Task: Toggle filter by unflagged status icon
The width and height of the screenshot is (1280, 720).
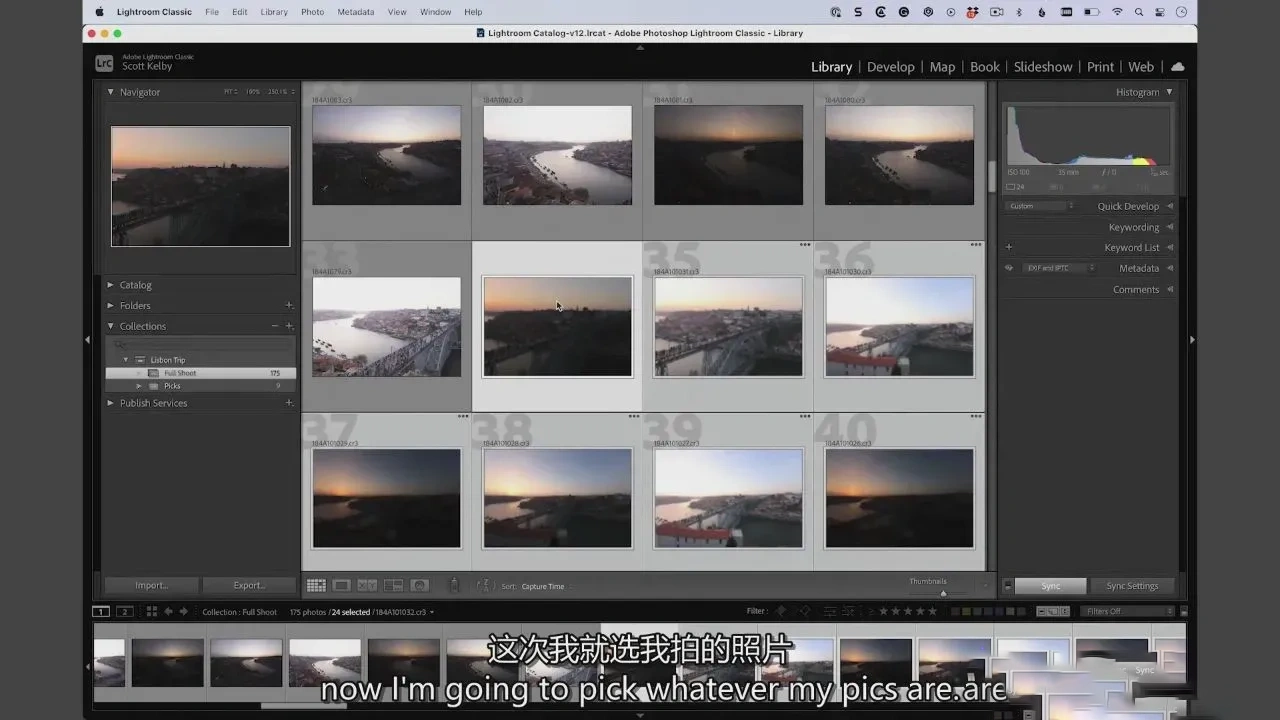Action: [x=805, y=611]
